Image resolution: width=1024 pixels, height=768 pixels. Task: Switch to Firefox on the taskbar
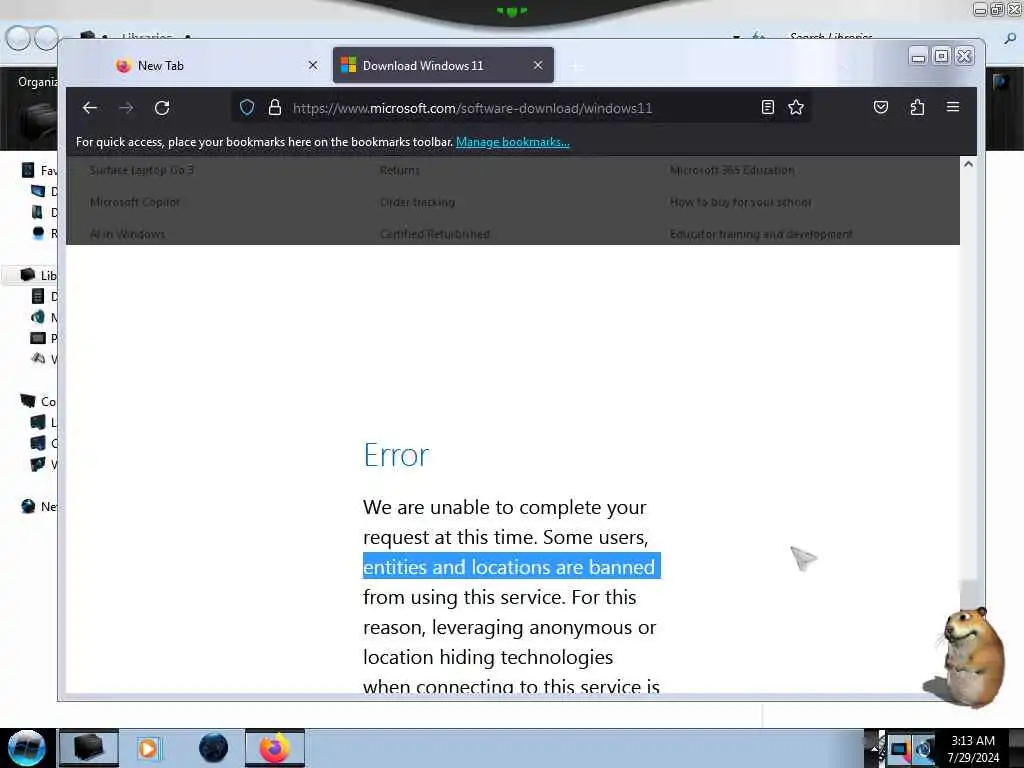[275, 748]
